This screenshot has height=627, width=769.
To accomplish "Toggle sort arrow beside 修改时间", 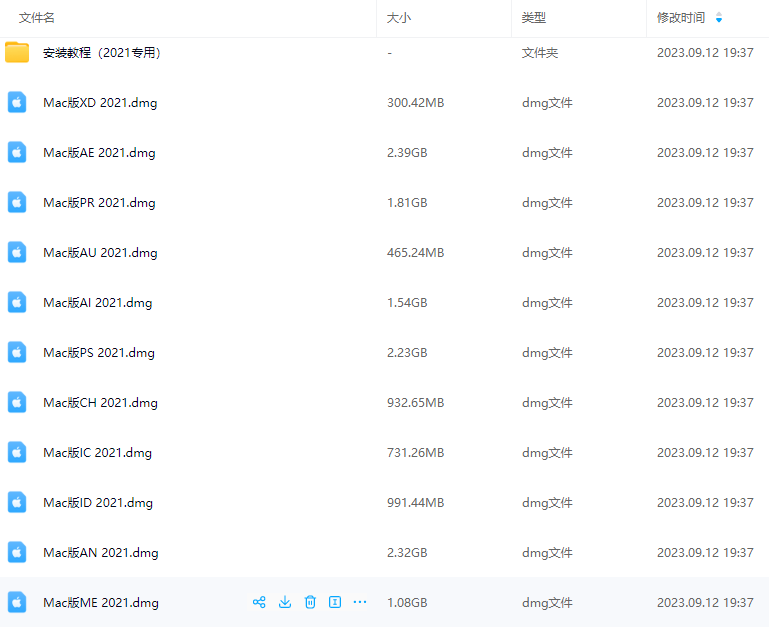I will point(719,18).
